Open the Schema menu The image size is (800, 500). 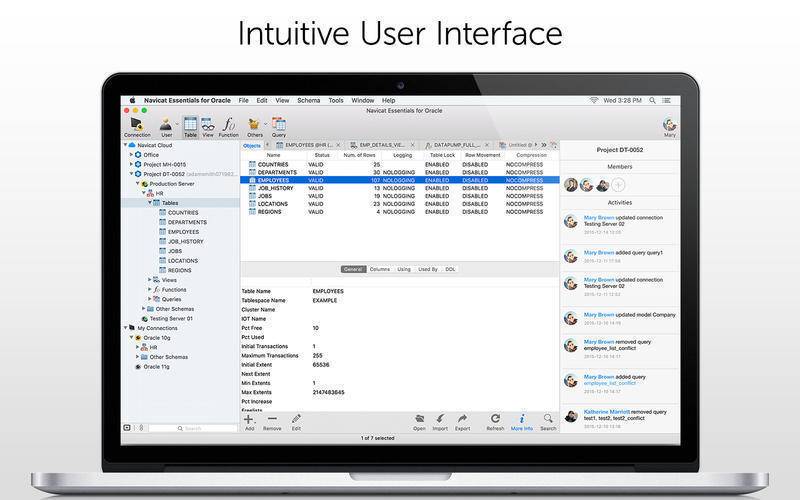(x=309, y=101)
